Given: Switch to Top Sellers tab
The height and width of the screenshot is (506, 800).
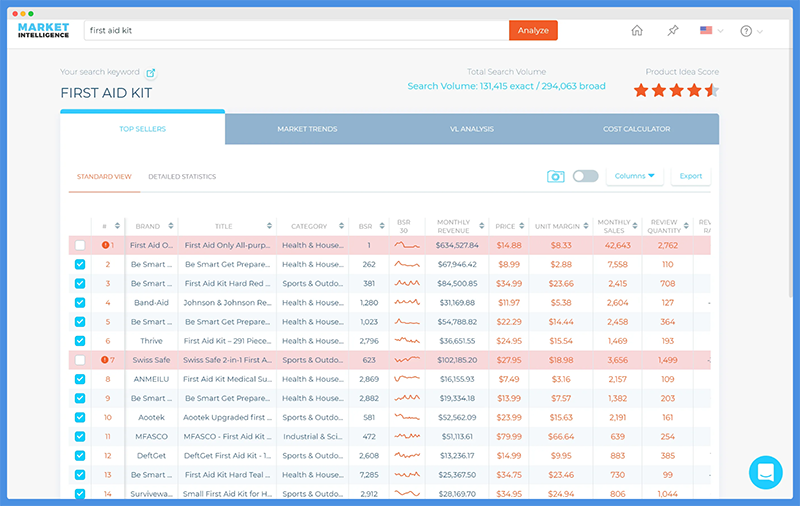Looking at the screenshot, I should pos(142,129).
